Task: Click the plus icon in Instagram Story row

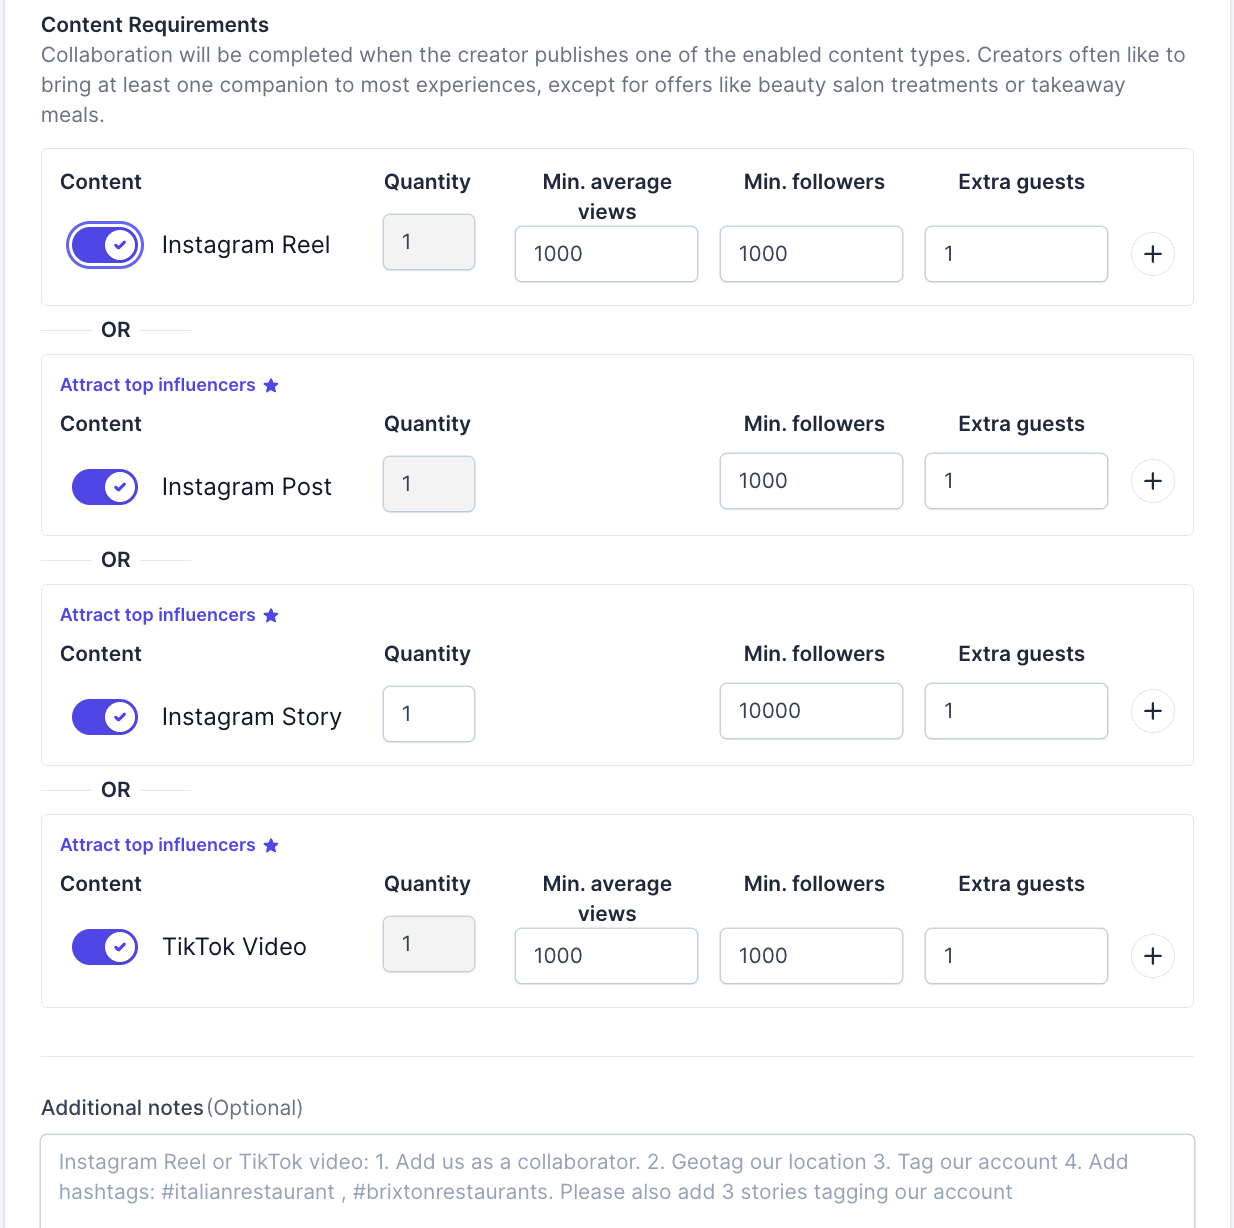Action: pos(1152,711)
